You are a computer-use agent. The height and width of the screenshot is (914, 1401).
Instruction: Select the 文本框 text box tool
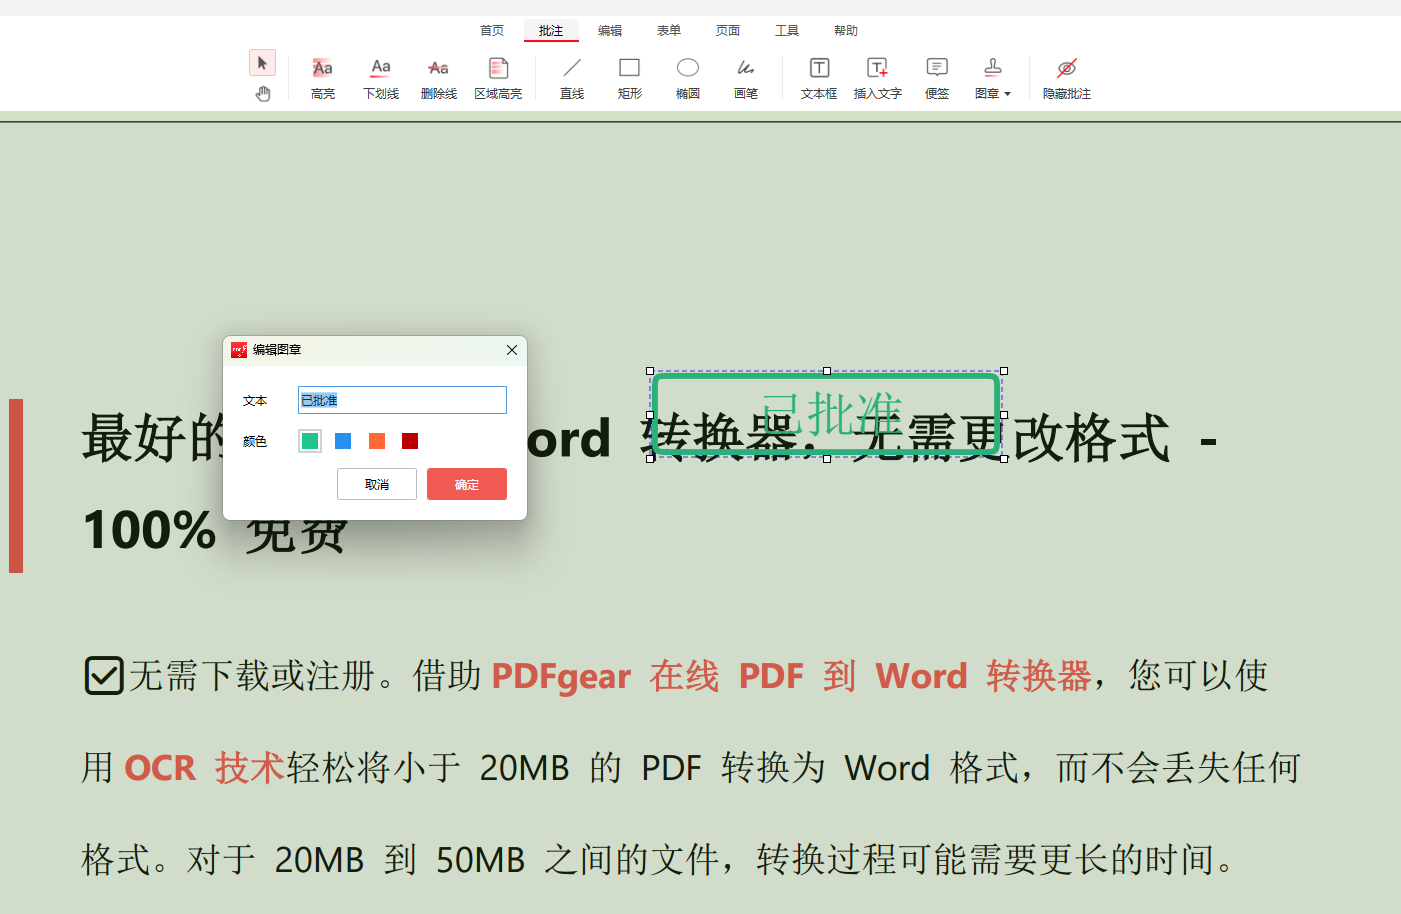coord(819,79)
